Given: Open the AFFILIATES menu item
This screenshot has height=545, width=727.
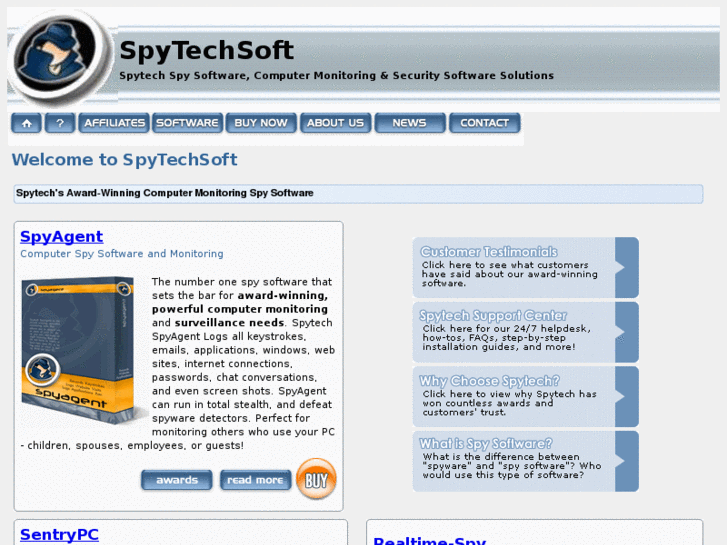Looking at the screenshot, I should 114,123.
